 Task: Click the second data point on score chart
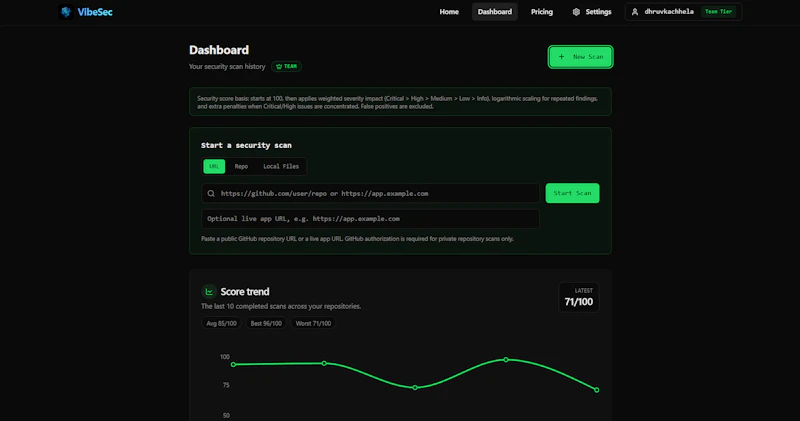(x=324, y=363)
